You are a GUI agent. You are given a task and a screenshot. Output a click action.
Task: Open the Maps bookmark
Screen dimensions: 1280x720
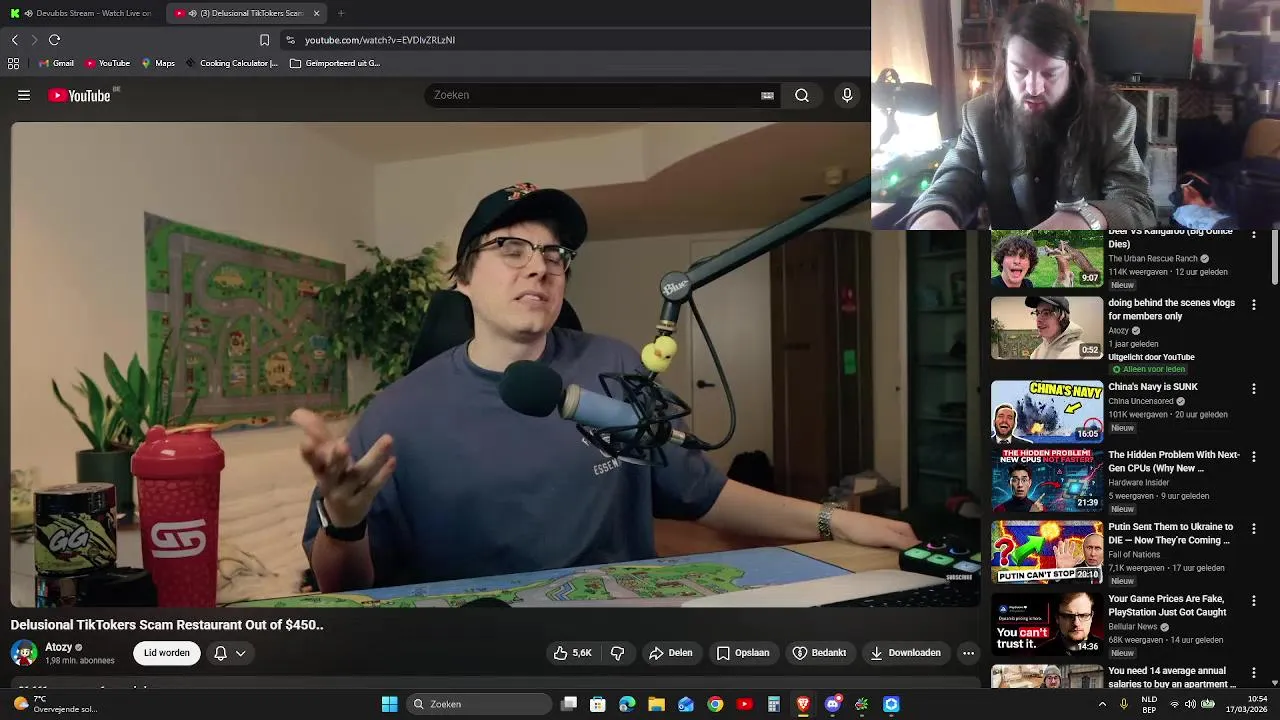pos(158,63)
